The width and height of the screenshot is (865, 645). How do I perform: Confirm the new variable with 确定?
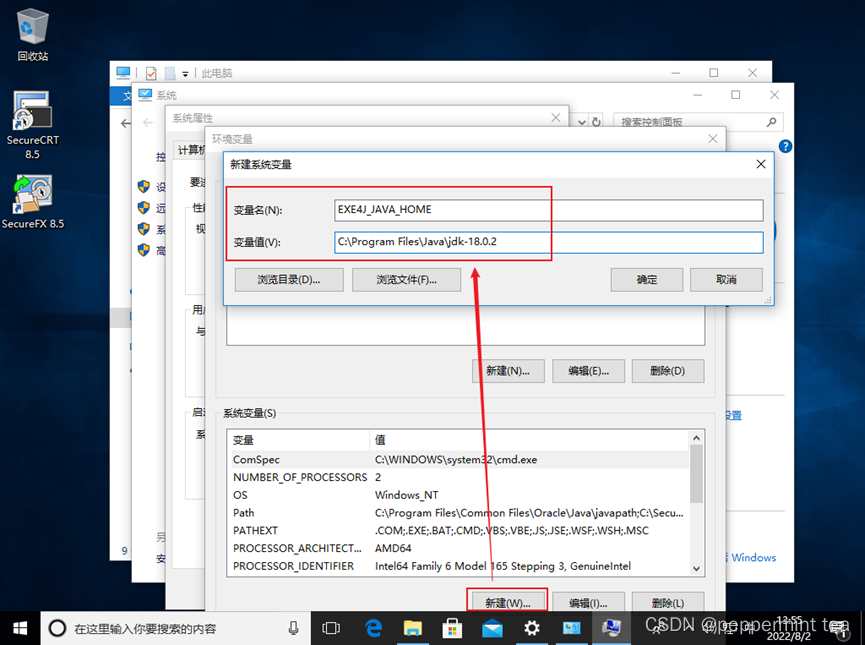click(x=646, y=279)
